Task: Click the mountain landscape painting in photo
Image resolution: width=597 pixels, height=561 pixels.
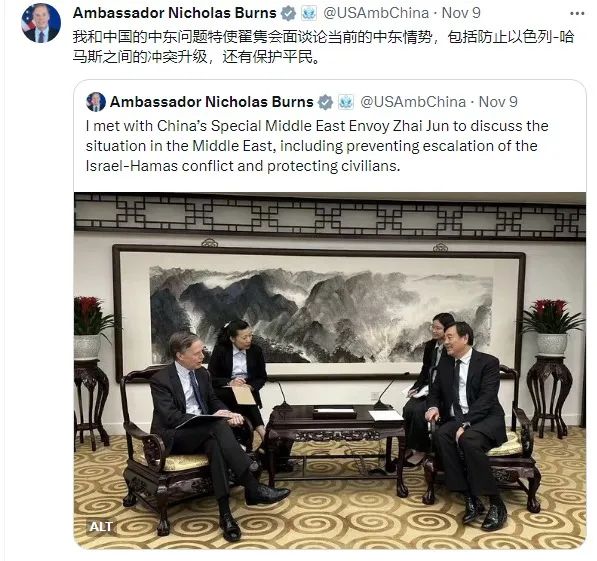Action: (319, 313)
